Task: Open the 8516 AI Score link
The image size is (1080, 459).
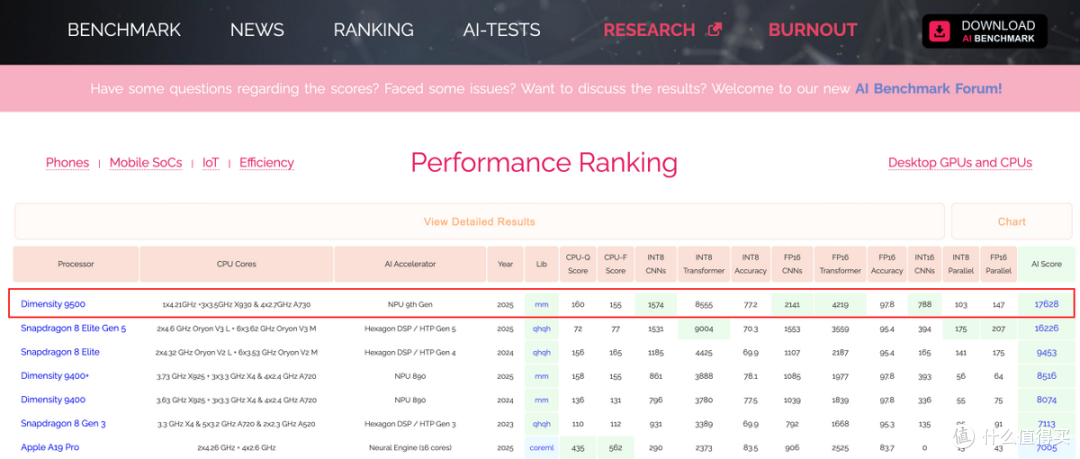Action: pyautogui.click(x=1046, y=376)
